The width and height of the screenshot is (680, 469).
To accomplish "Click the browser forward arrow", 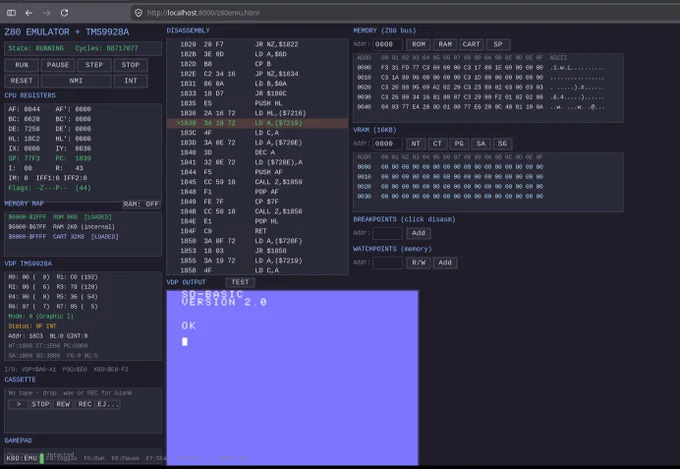I will [46, 13].
